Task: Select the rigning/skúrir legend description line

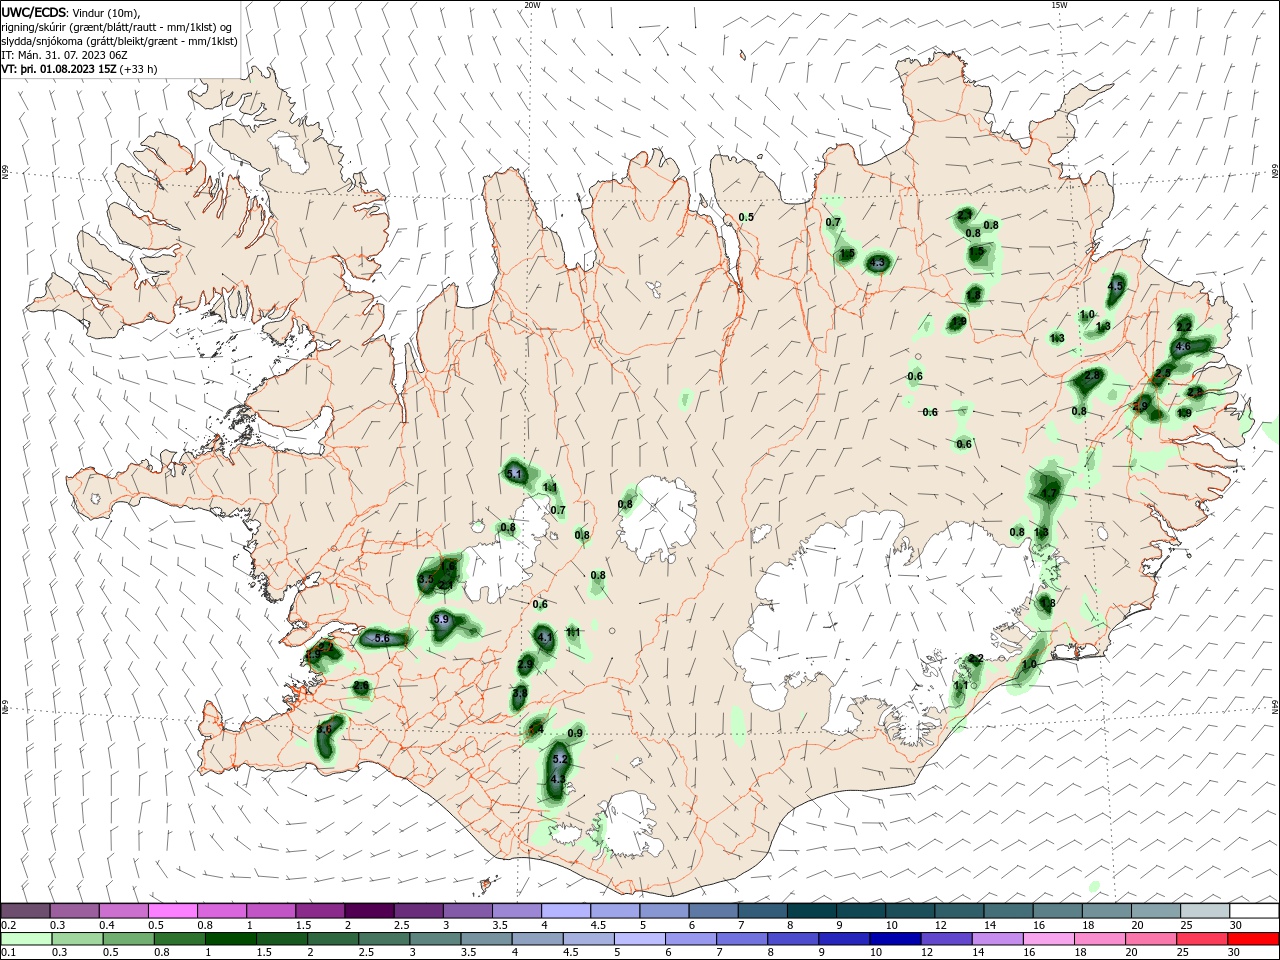Action: pos(117,27)
